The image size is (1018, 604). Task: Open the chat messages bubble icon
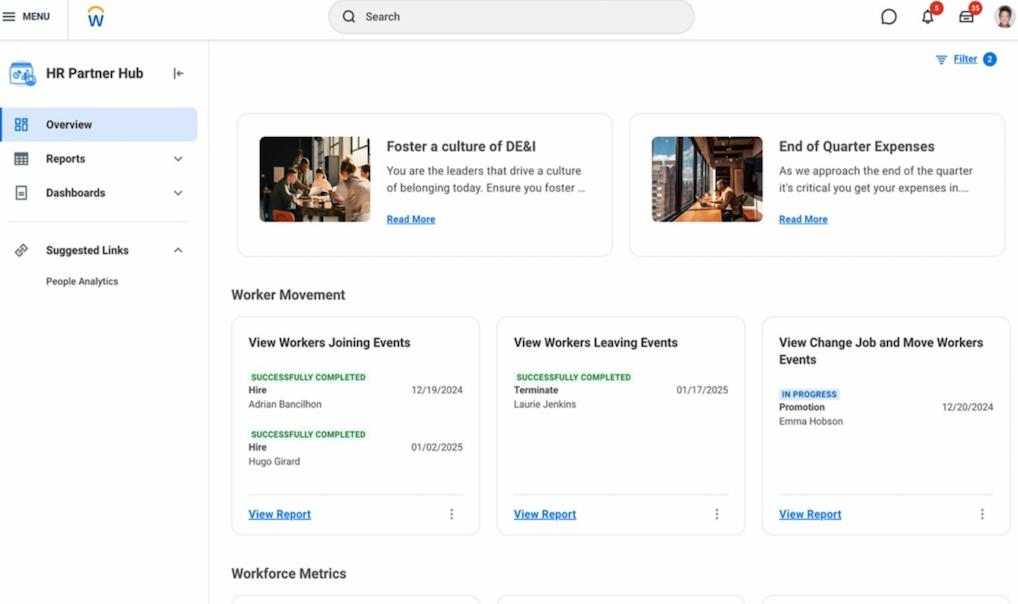point(888,16)
